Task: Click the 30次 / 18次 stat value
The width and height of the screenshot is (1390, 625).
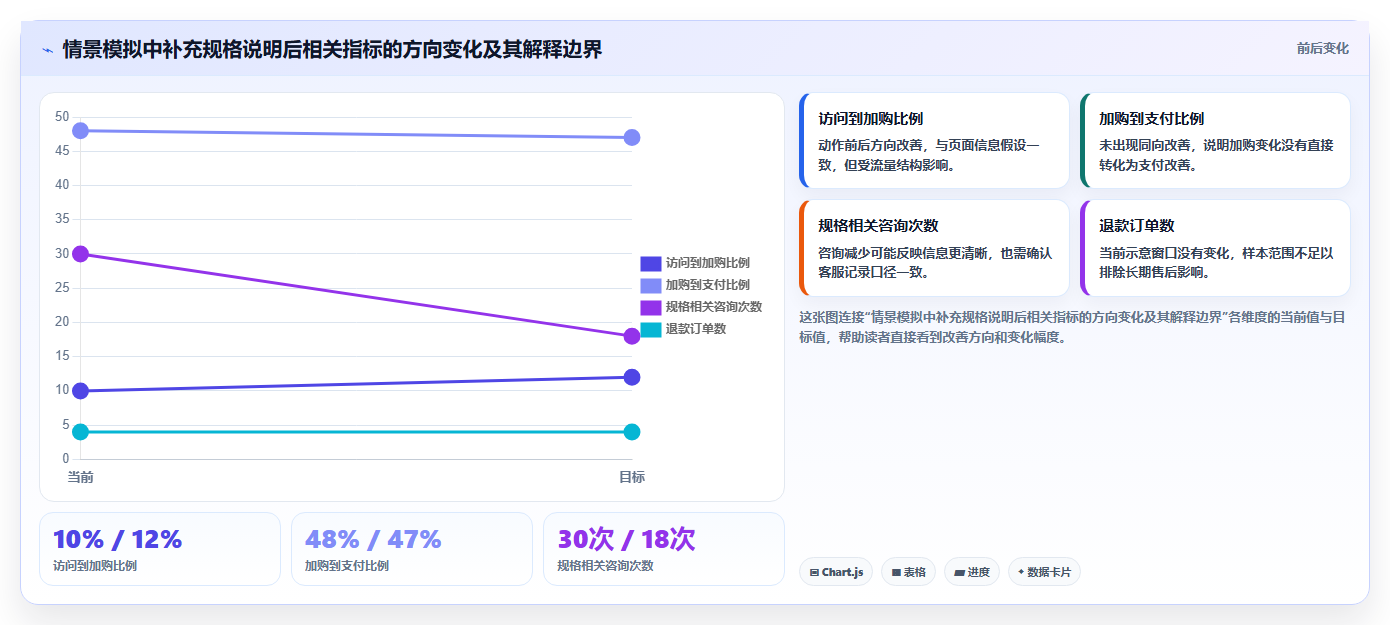Action: [626, 539]
